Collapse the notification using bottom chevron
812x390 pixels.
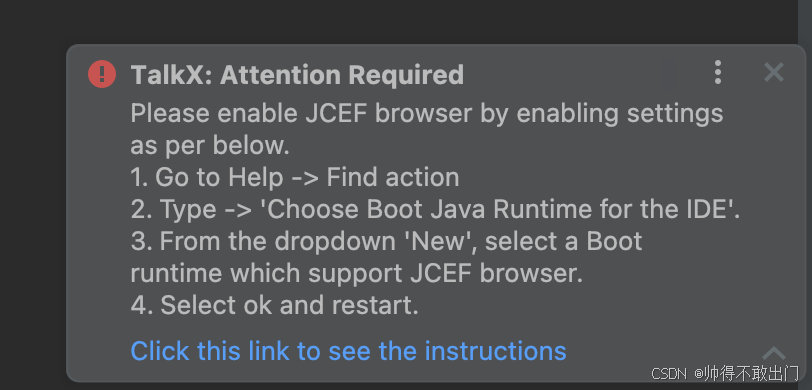[774, 354]
